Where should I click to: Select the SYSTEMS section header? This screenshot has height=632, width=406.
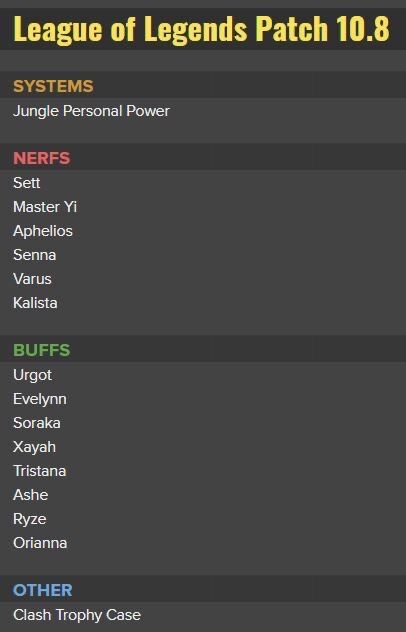53,86
